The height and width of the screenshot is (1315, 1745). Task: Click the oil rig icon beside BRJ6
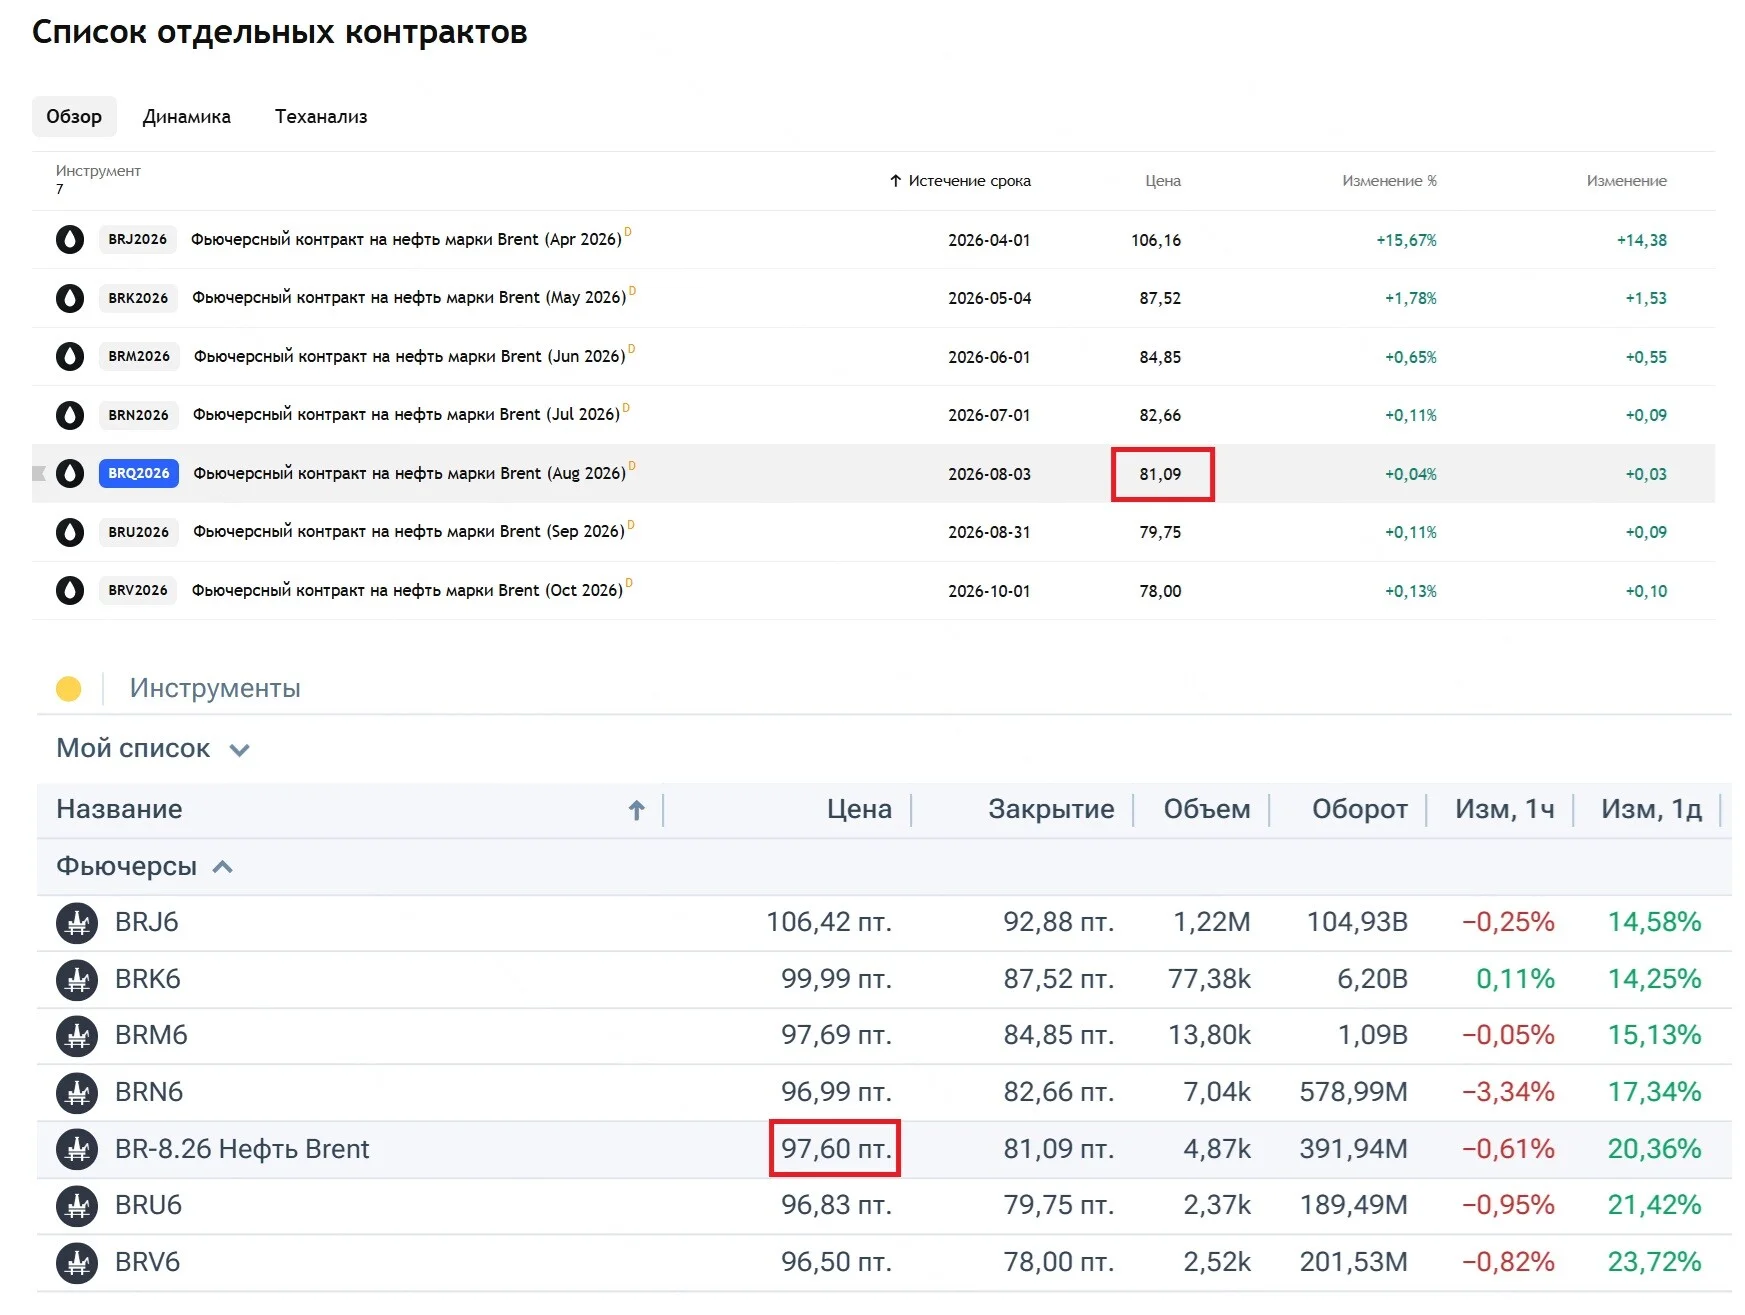tap(77, 923)
